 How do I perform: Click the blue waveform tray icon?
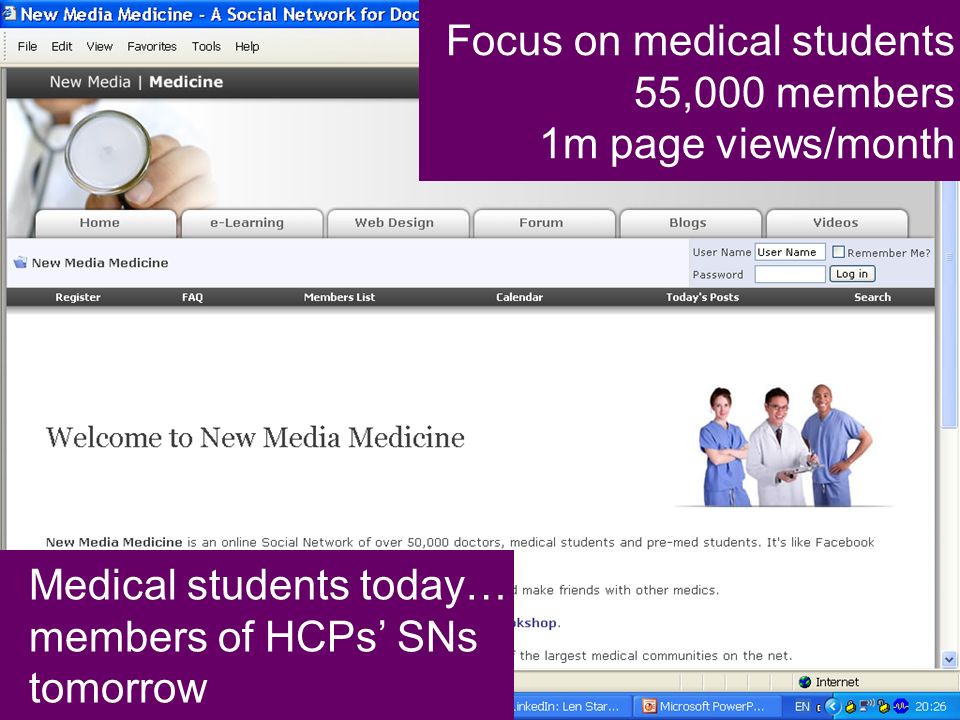(901, 706)
